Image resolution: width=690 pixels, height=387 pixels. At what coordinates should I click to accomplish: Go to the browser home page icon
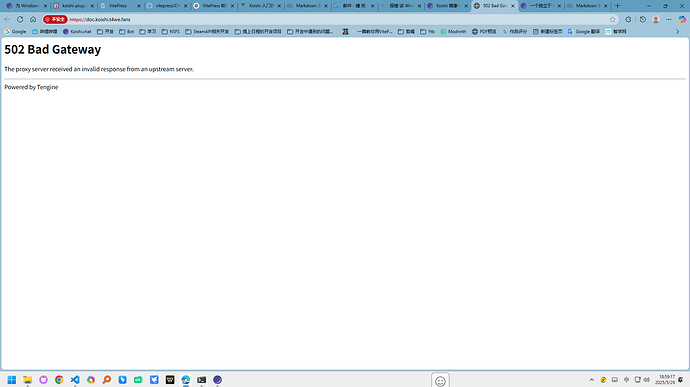(x=33, y=19)
